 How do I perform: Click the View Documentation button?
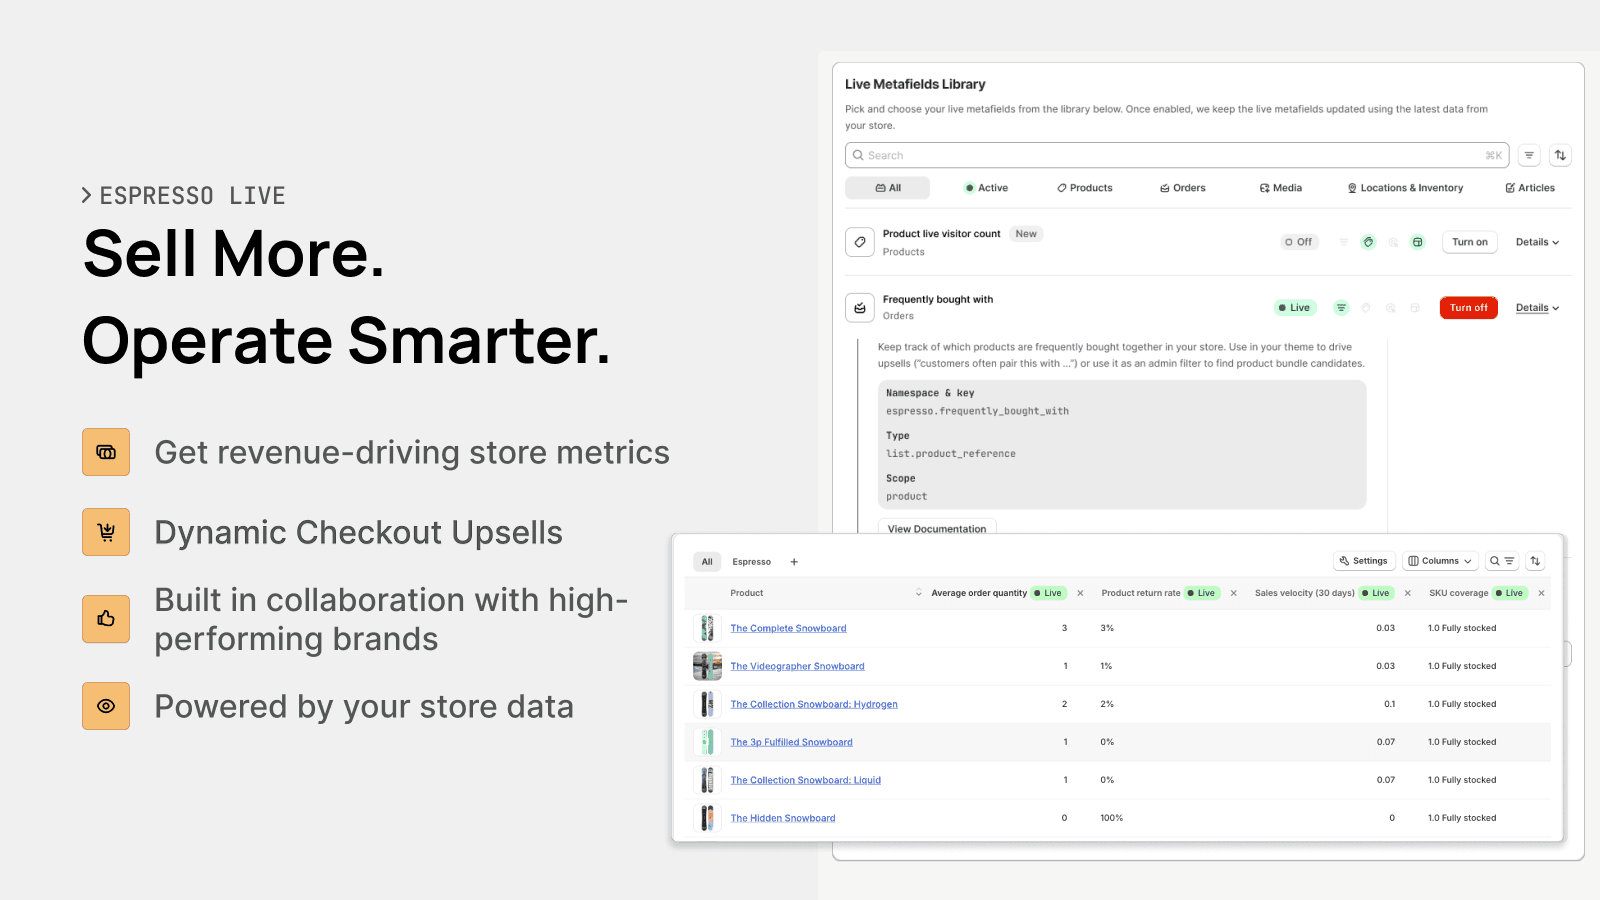point(936,529)
